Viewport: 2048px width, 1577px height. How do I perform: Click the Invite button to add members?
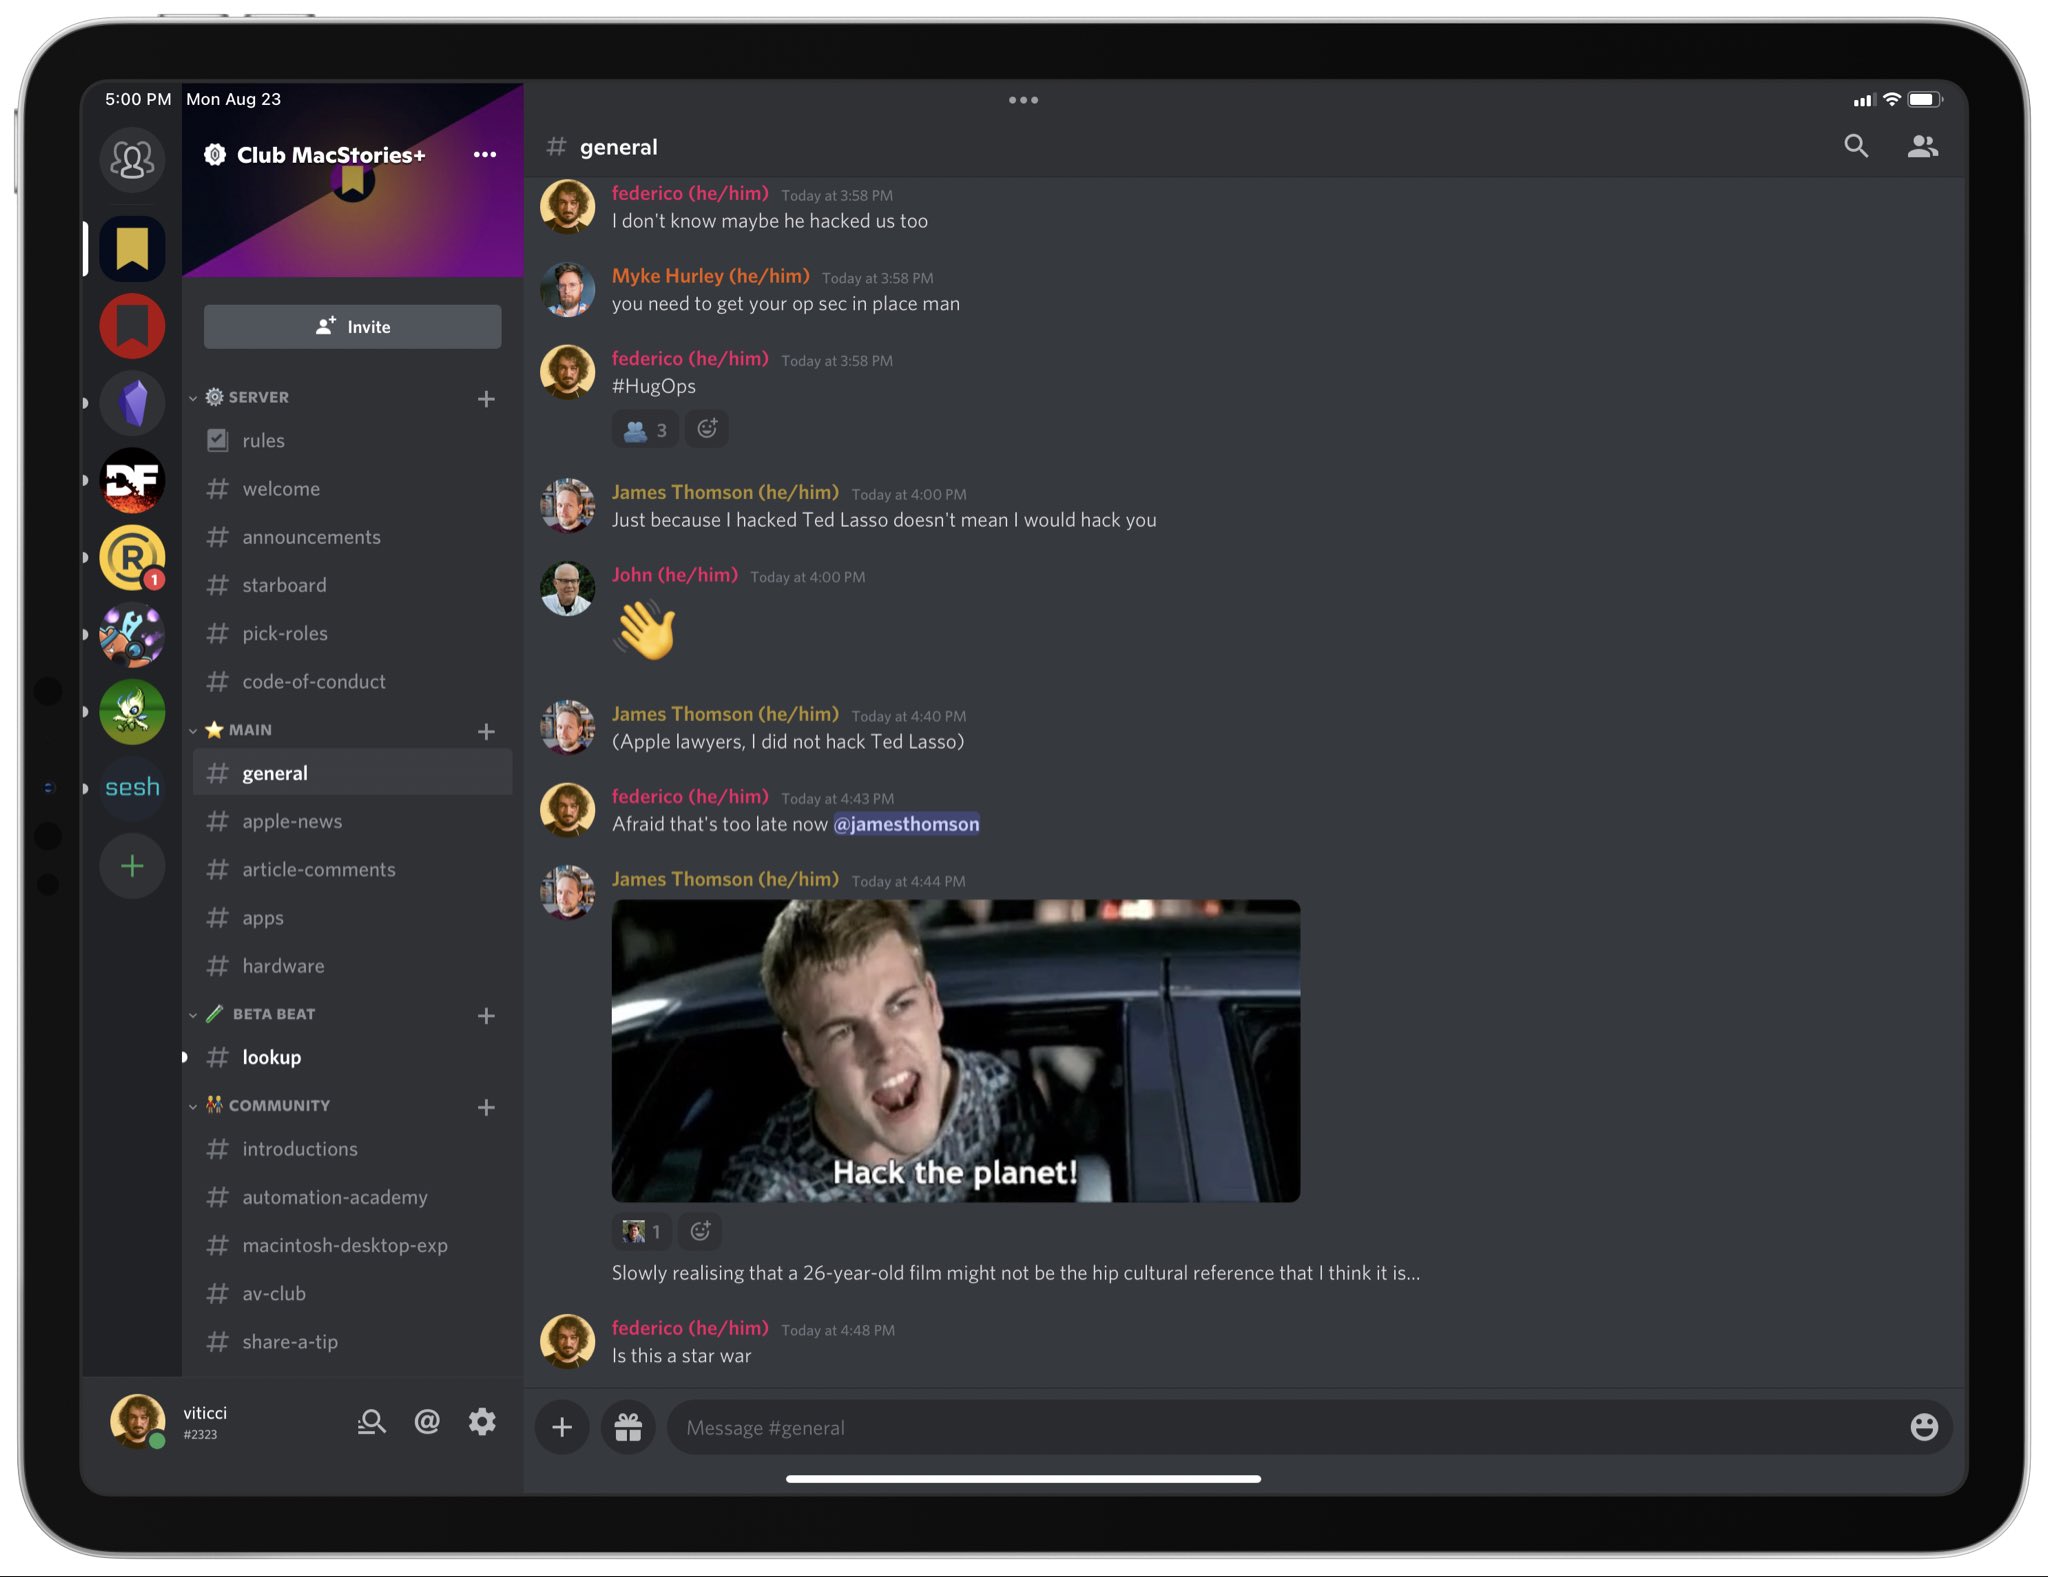click(353, 326)
